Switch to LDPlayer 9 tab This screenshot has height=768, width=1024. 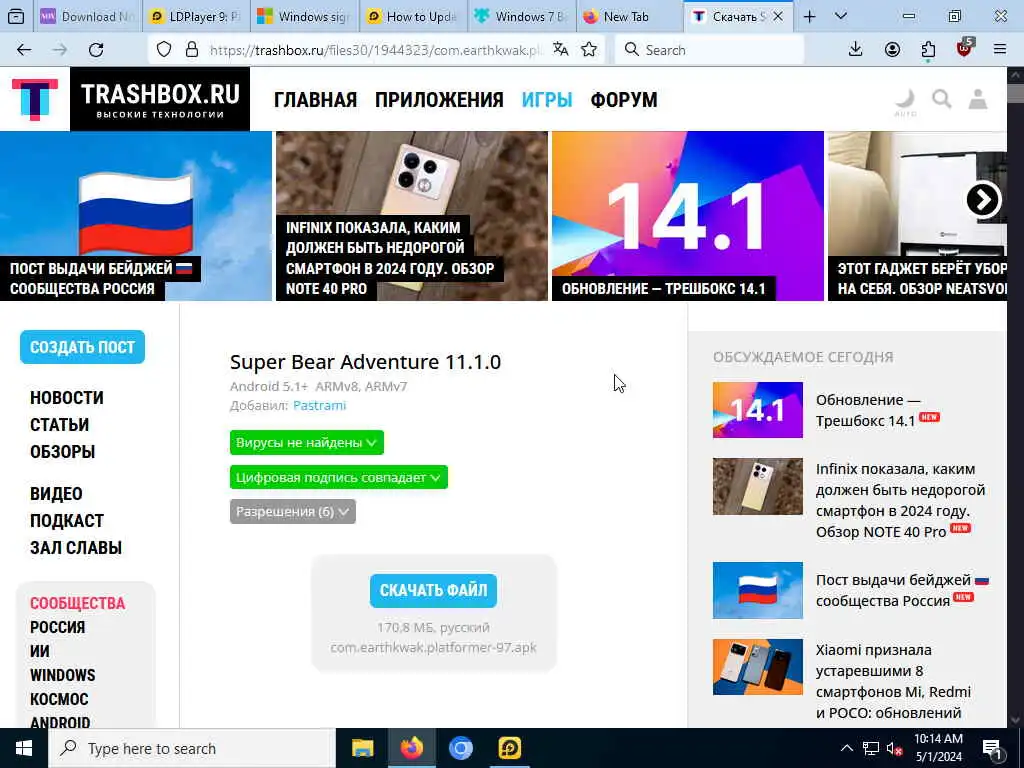[x=196, y=17]
